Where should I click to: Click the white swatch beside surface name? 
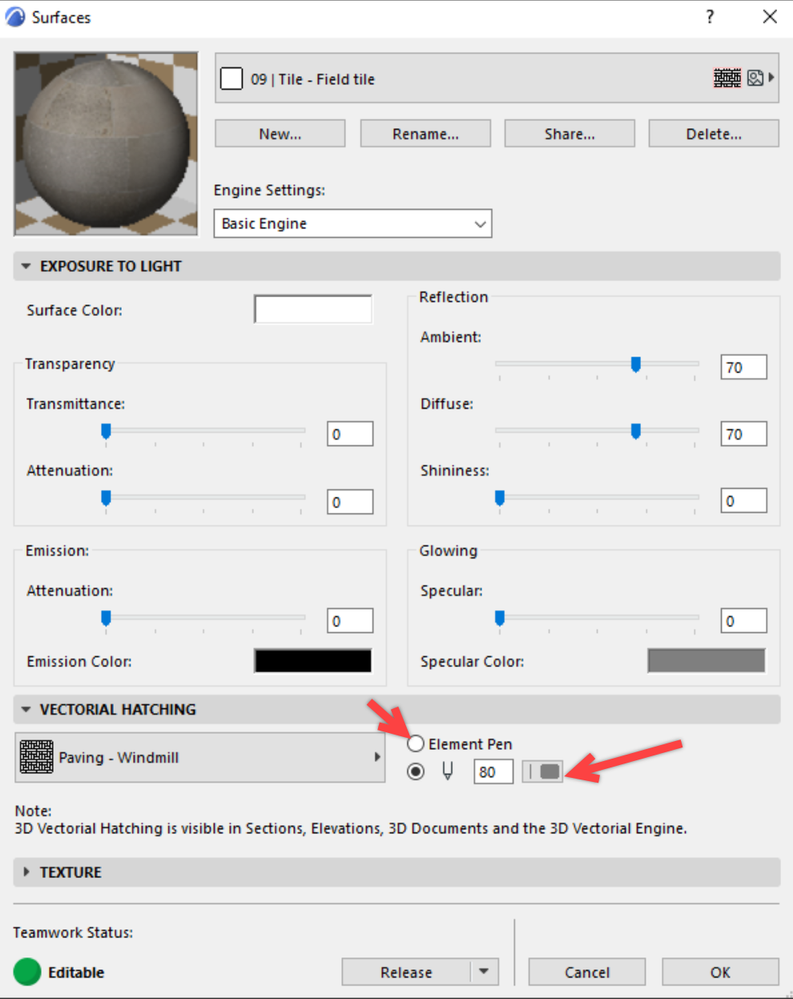231,79
